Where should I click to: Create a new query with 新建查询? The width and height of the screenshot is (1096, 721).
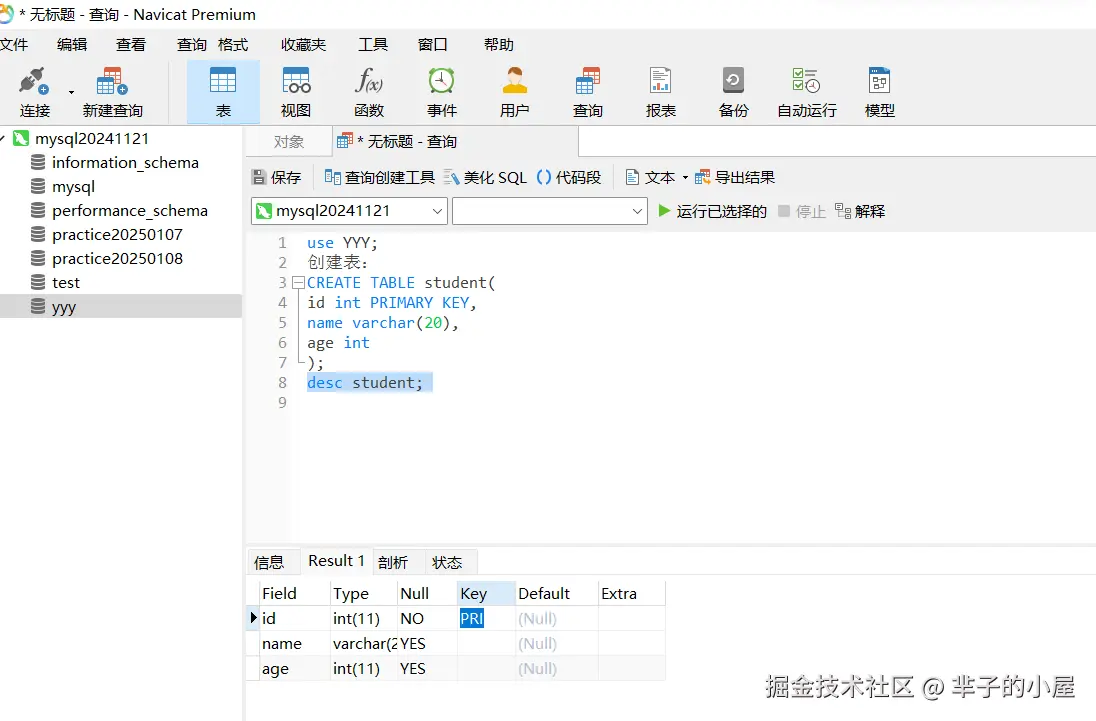click(x=113, y=92)
